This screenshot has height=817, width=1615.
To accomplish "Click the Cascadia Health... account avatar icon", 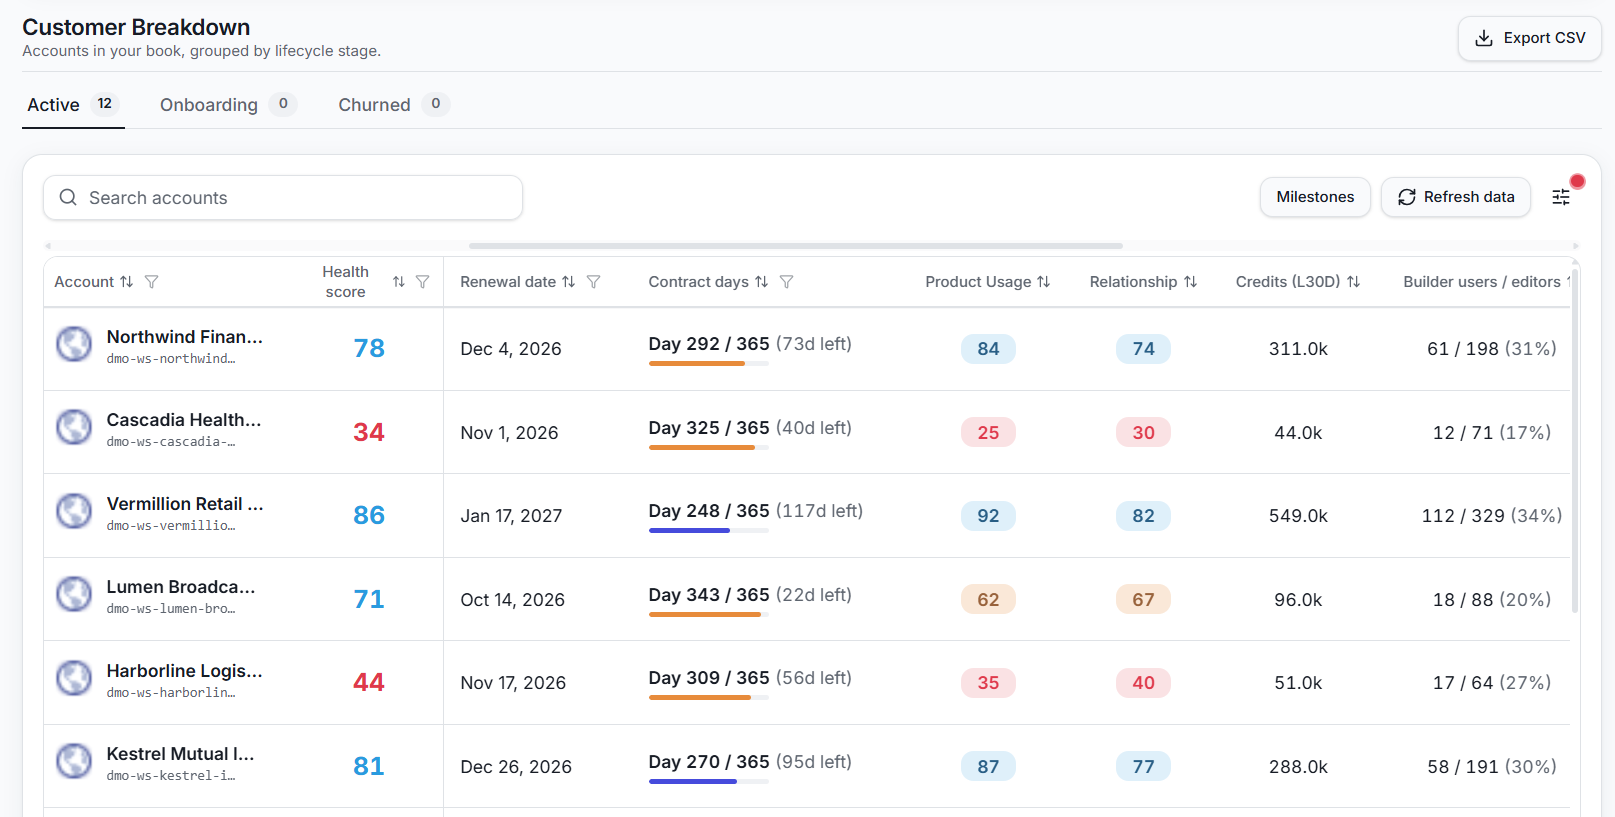I will coord(74,427).
